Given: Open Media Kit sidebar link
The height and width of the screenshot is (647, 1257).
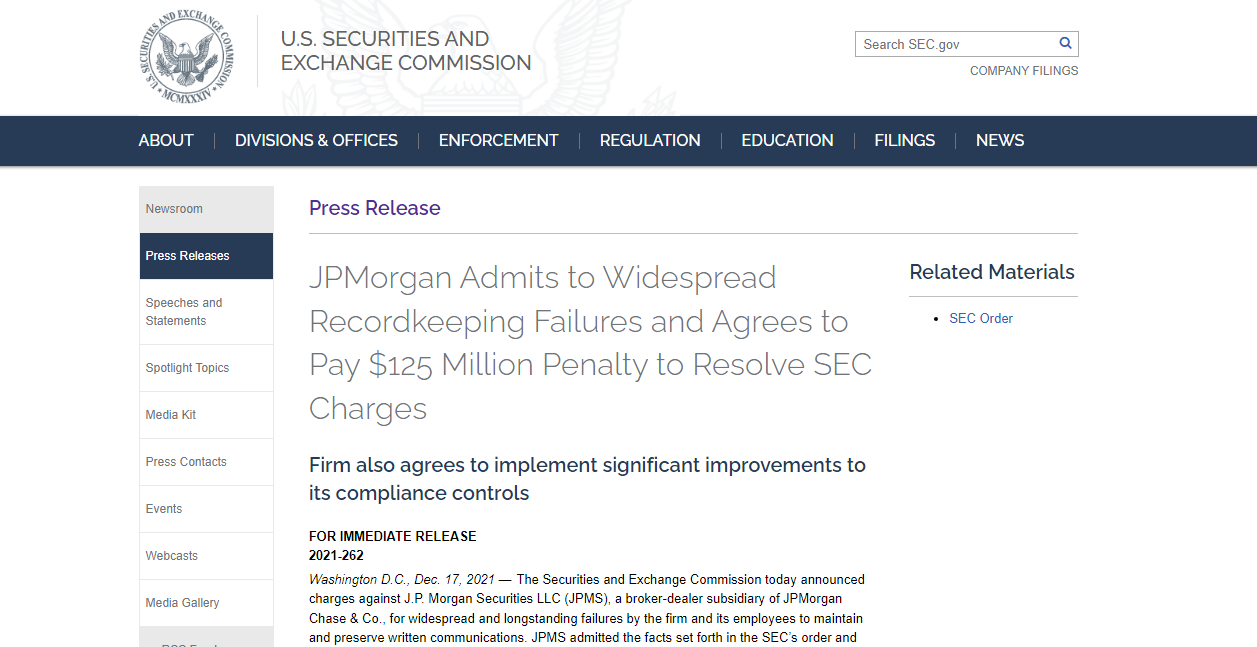Looking at the screenshot, I should tap(206, 415).
